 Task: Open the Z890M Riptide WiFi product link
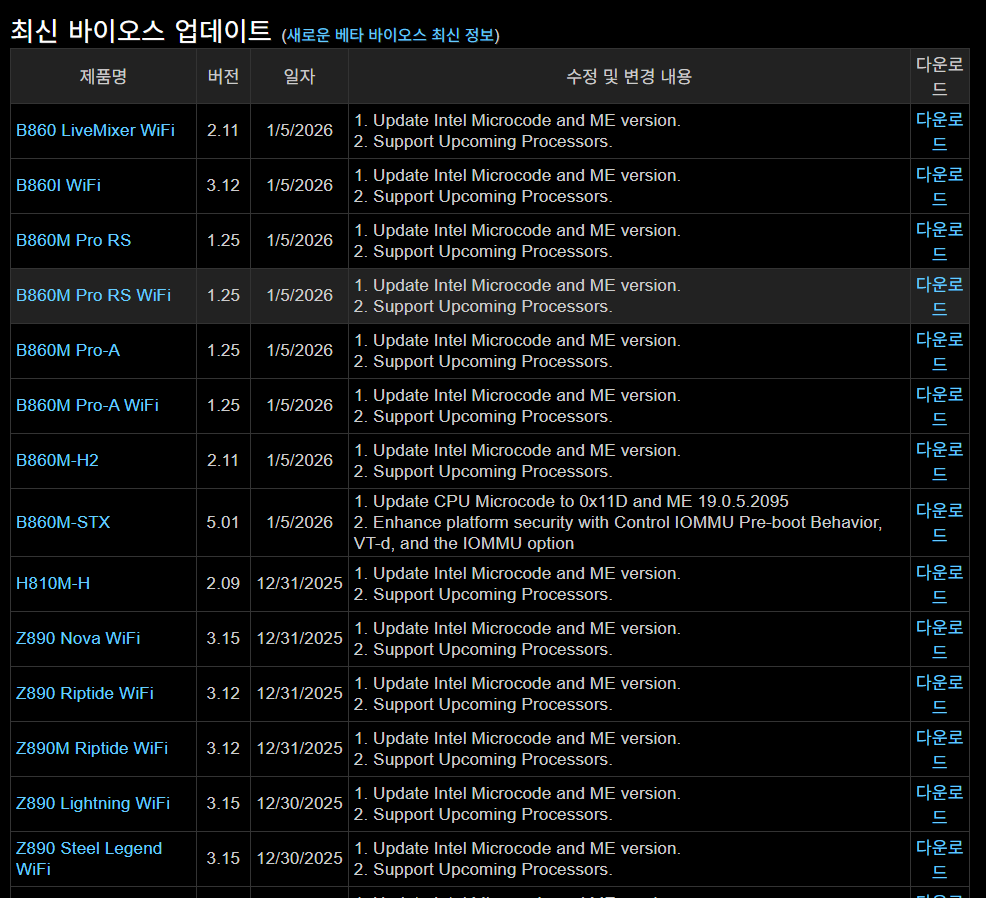(x=91, y=748)
